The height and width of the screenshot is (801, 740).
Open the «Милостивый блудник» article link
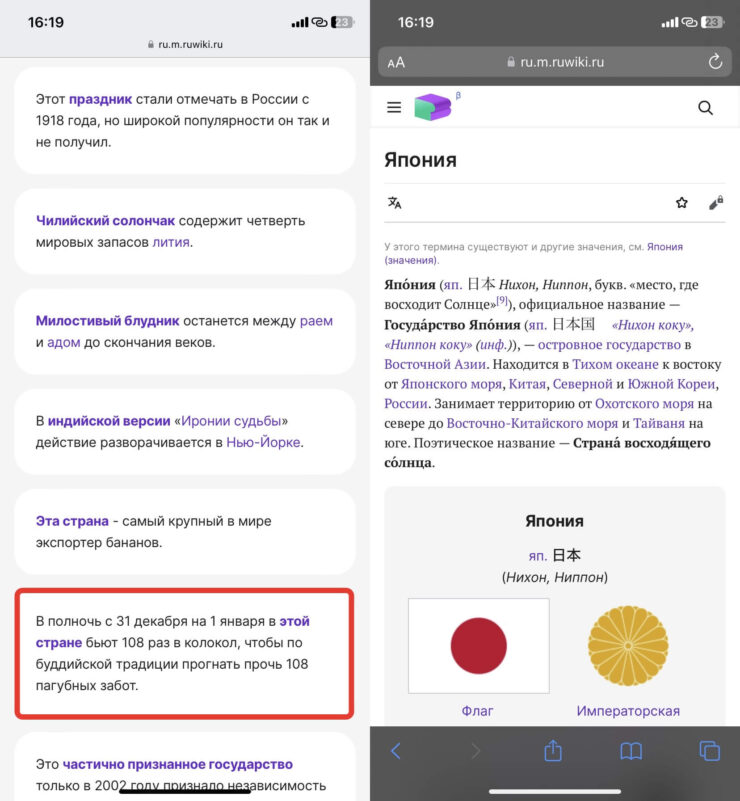[x=107, y=321]
